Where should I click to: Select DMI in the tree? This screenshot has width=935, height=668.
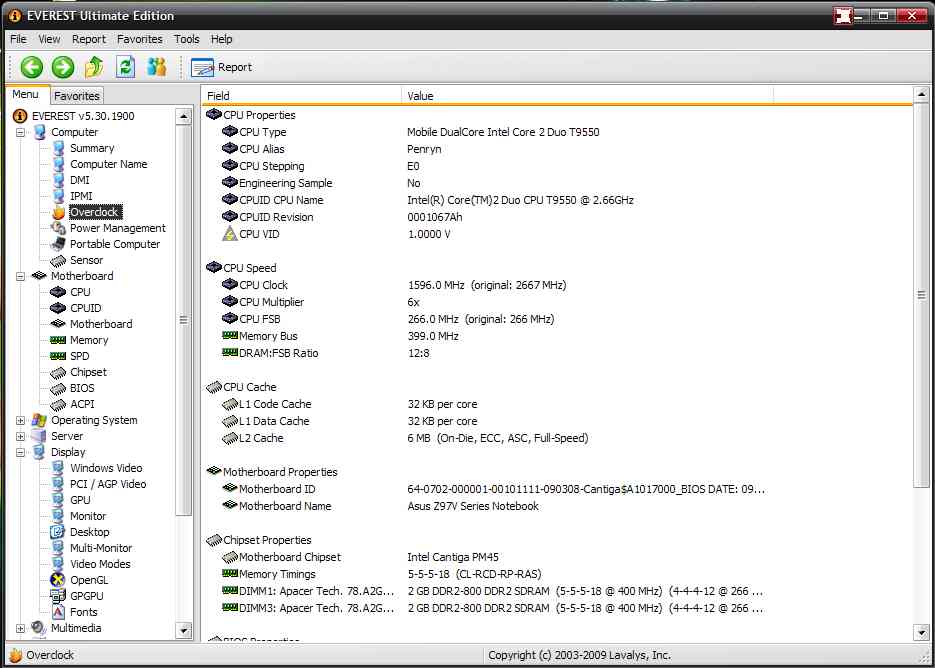point(79,180)
